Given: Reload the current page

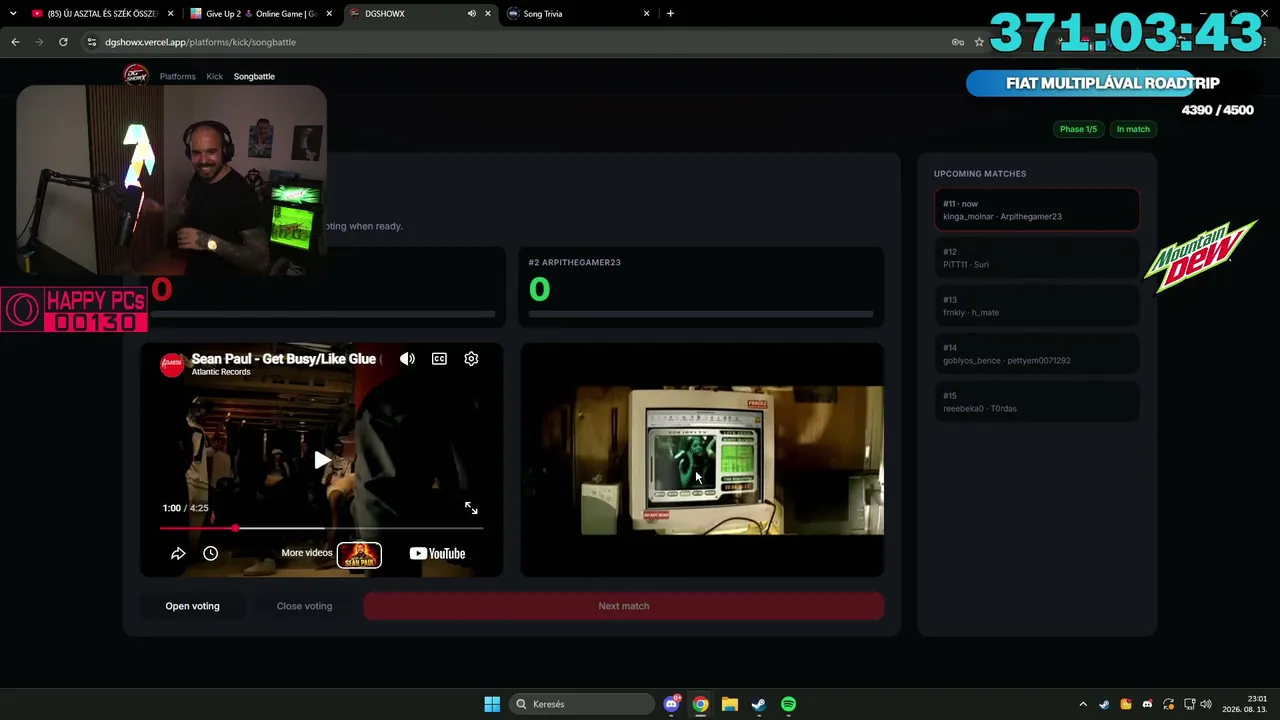Looking at the screenshot, I should (63, 42).
